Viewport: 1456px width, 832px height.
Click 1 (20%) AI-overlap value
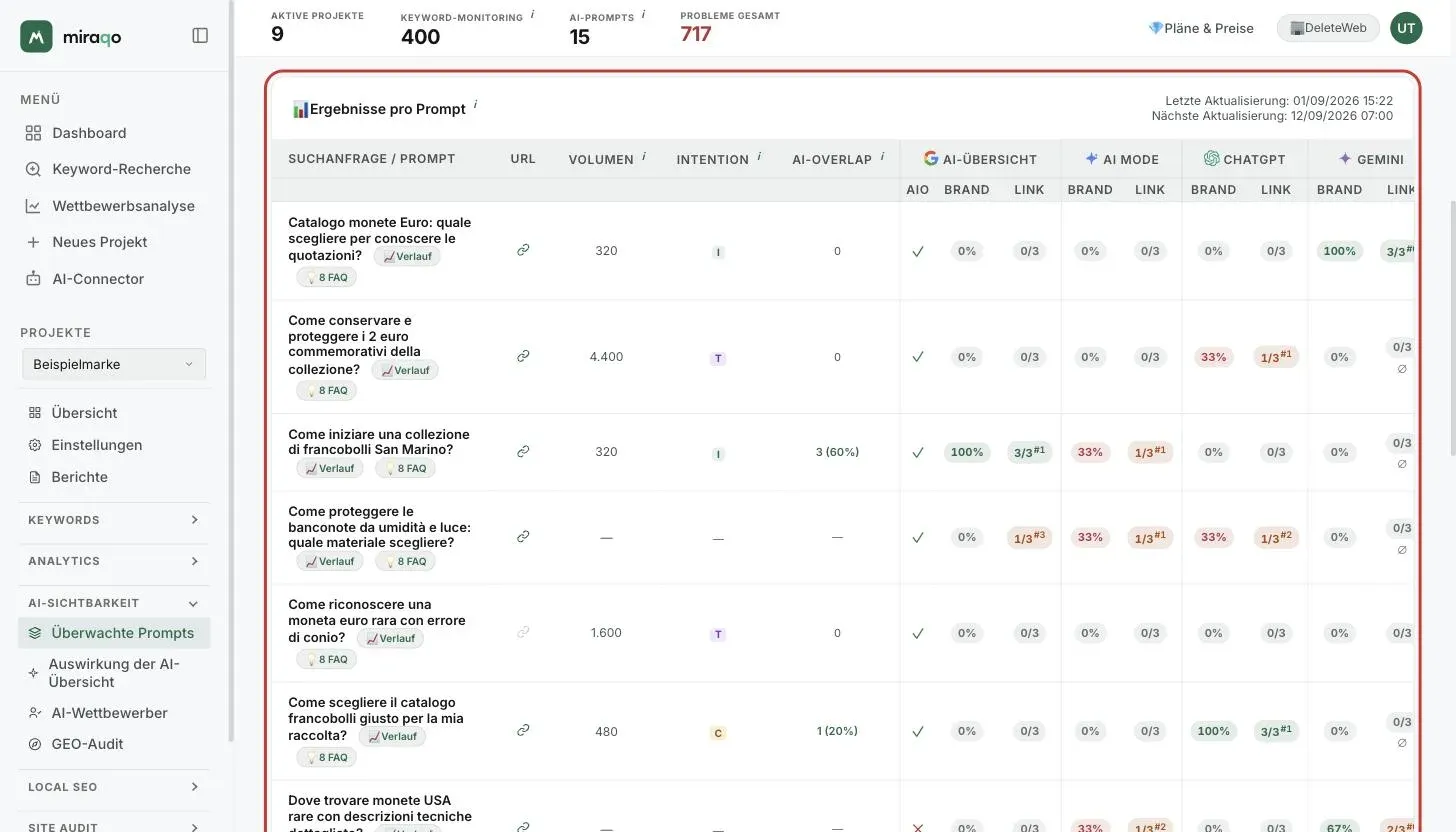pyautogui.click(x=837, y=731)
